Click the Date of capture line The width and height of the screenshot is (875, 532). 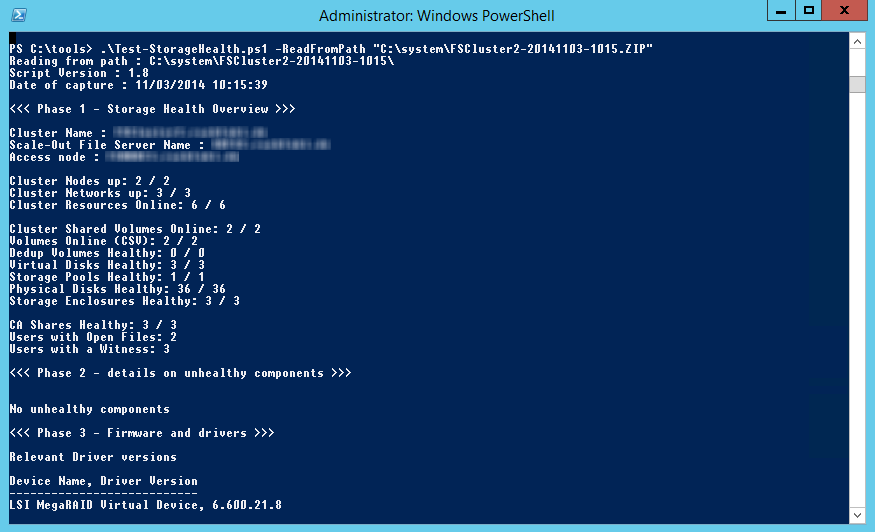point(138,85)
